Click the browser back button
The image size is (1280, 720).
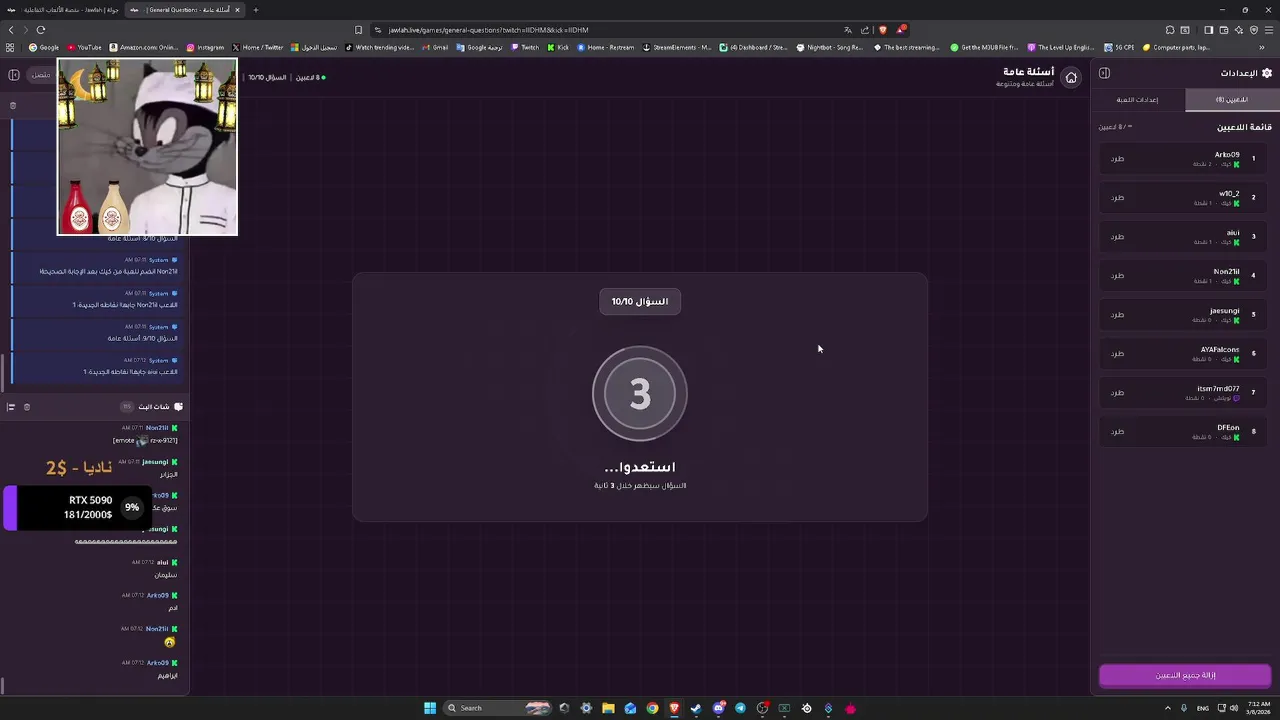[12, 30]
